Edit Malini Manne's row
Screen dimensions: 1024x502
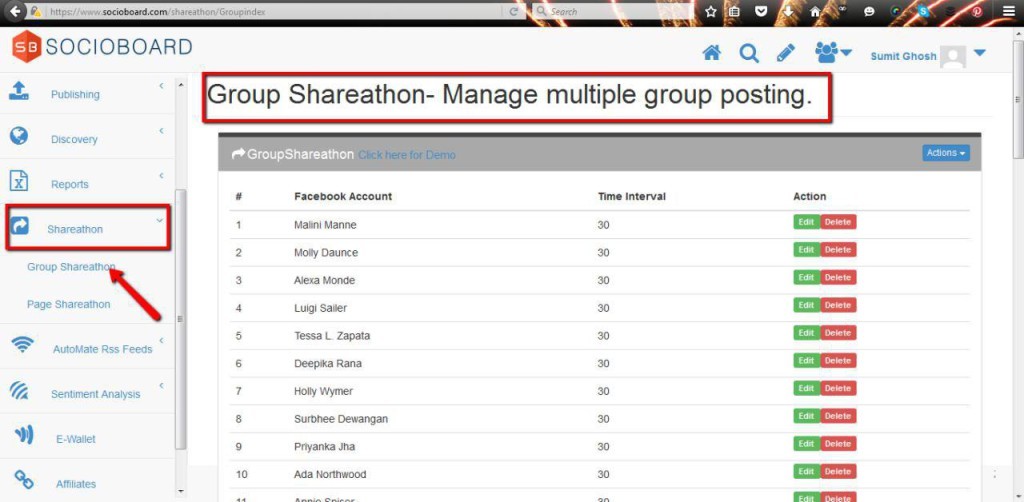point(807,222)
